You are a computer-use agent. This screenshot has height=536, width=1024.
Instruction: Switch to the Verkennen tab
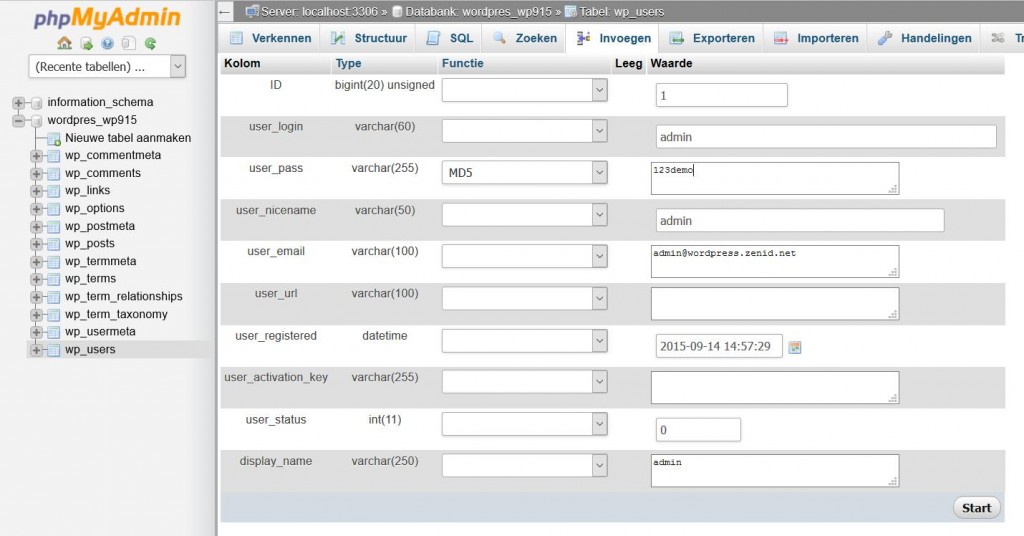[x=270, y=38]
